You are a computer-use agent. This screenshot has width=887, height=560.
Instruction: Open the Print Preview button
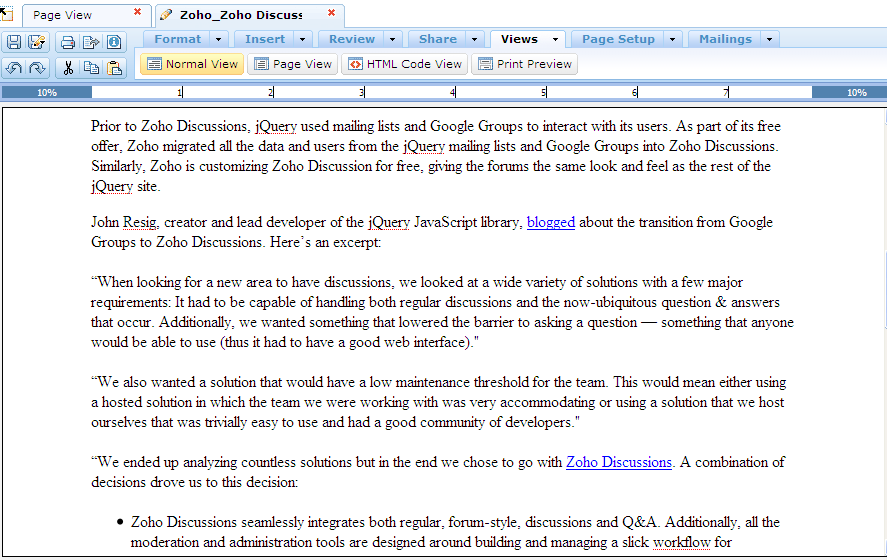tap(525, 64)
